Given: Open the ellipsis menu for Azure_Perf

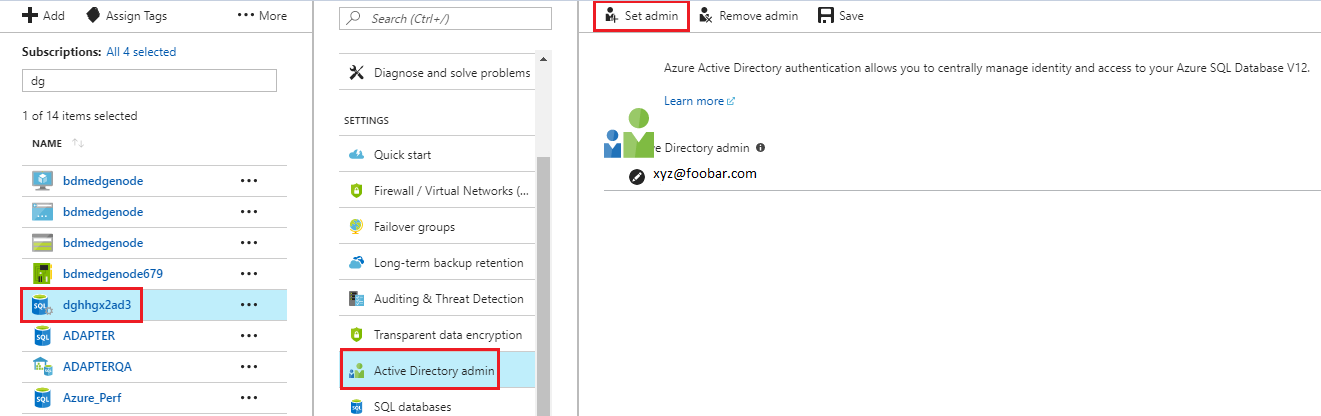Looking at the screenshot, I should pos(249,398).
